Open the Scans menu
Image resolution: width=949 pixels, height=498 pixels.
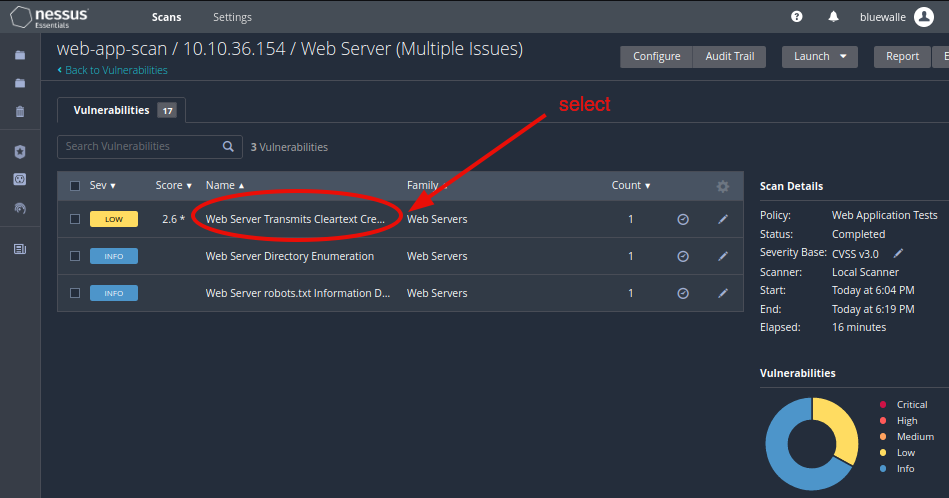(x=166, y=17)
